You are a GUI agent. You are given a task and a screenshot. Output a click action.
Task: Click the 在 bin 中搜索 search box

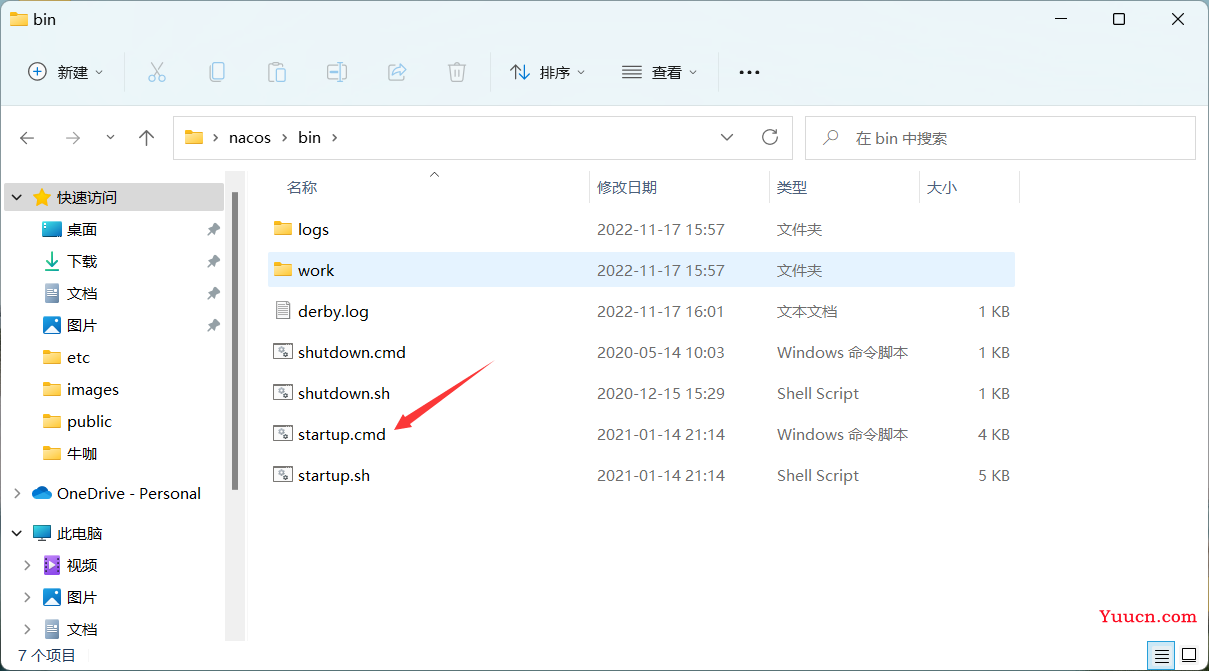pos(1000,138)
